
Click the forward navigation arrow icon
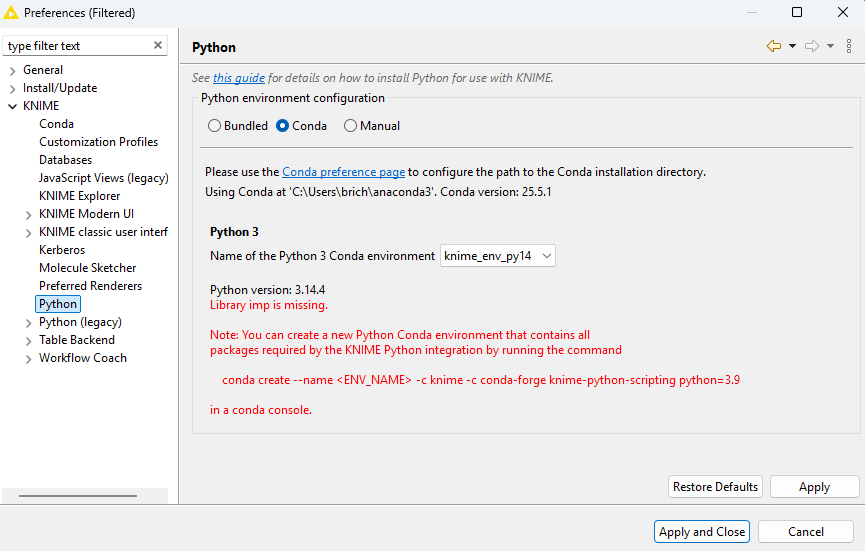[812, 46]
